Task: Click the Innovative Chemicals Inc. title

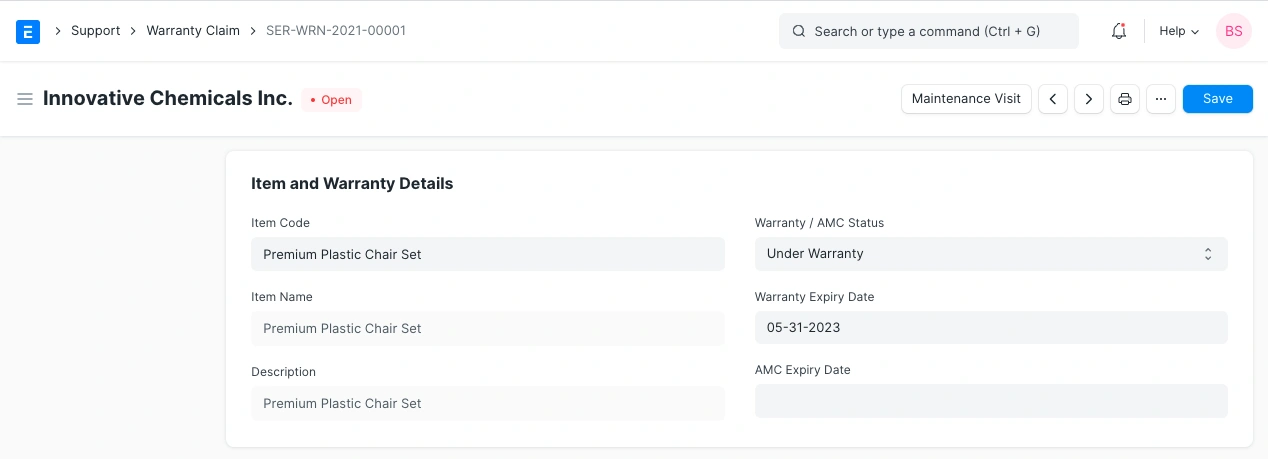Action: 167,99
